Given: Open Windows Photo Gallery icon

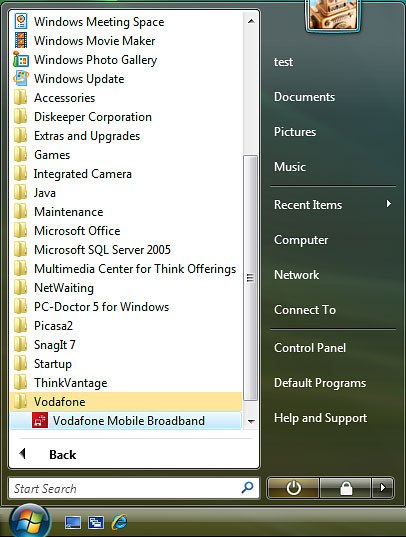Looking at the screenshot, I should [21, 60].
